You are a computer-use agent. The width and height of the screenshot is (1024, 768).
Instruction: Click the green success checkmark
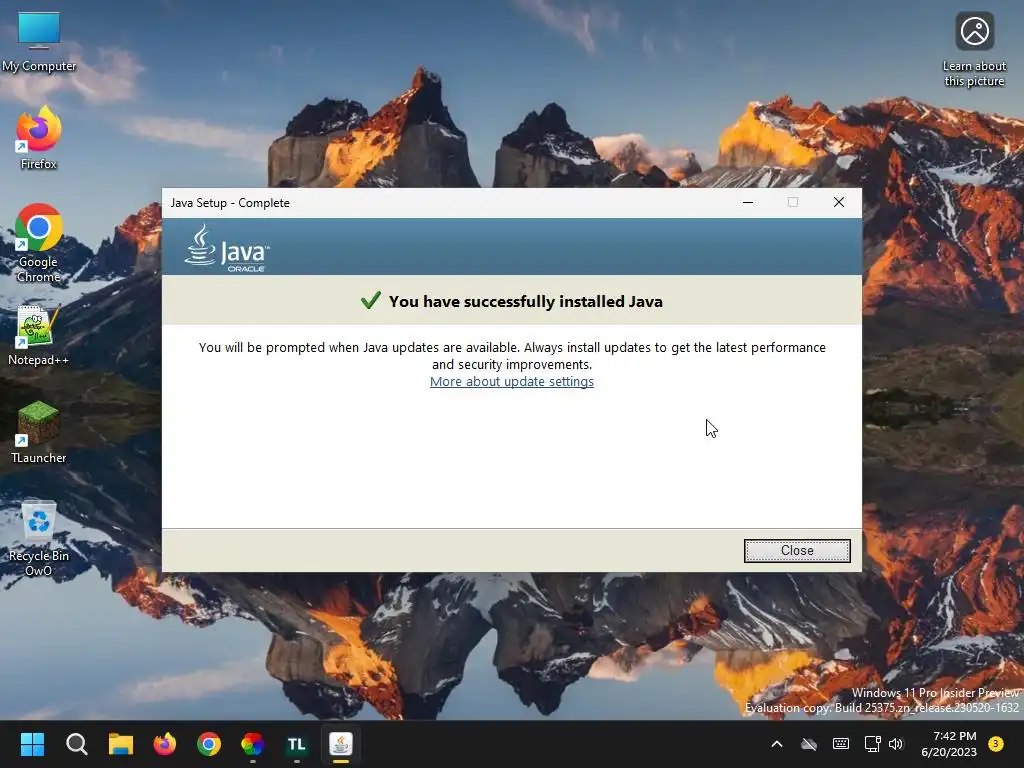(x=370, y=300)
